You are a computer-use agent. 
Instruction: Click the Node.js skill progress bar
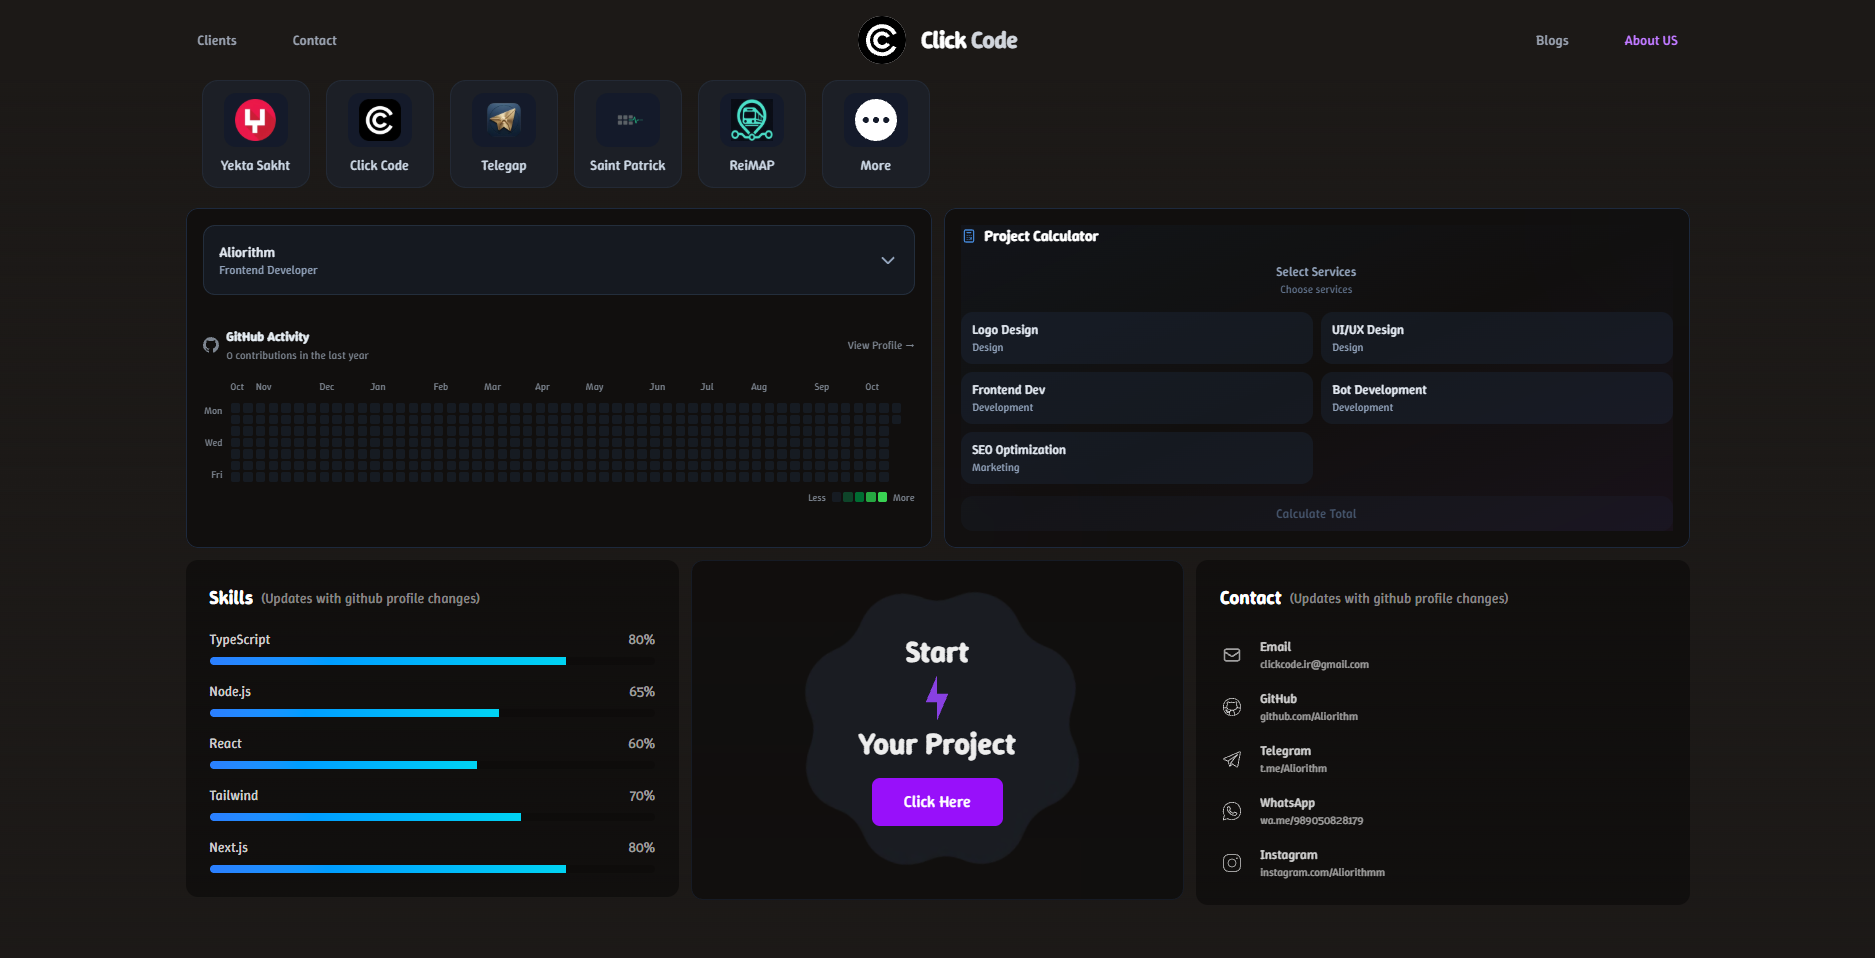432,713
